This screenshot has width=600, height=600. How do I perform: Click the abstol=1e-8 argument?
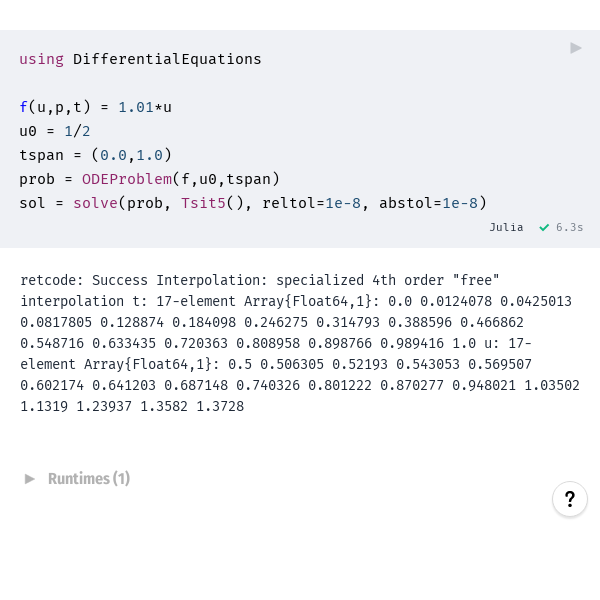point(429,203)
